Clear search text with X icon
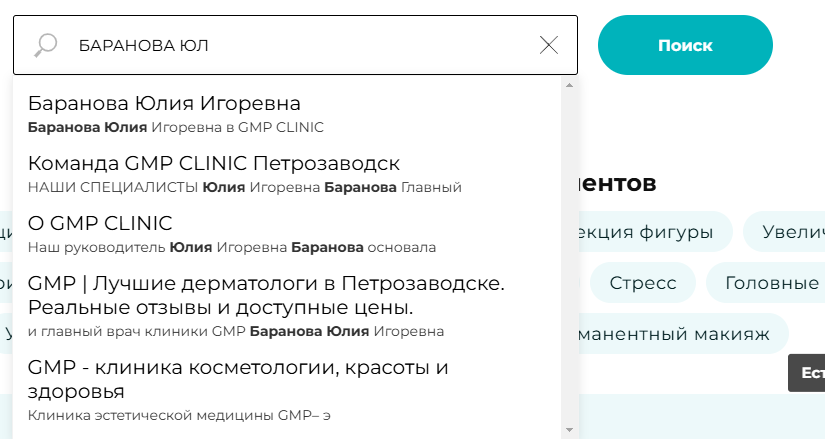Screen dimensions: 825x439 click(548, 45)
